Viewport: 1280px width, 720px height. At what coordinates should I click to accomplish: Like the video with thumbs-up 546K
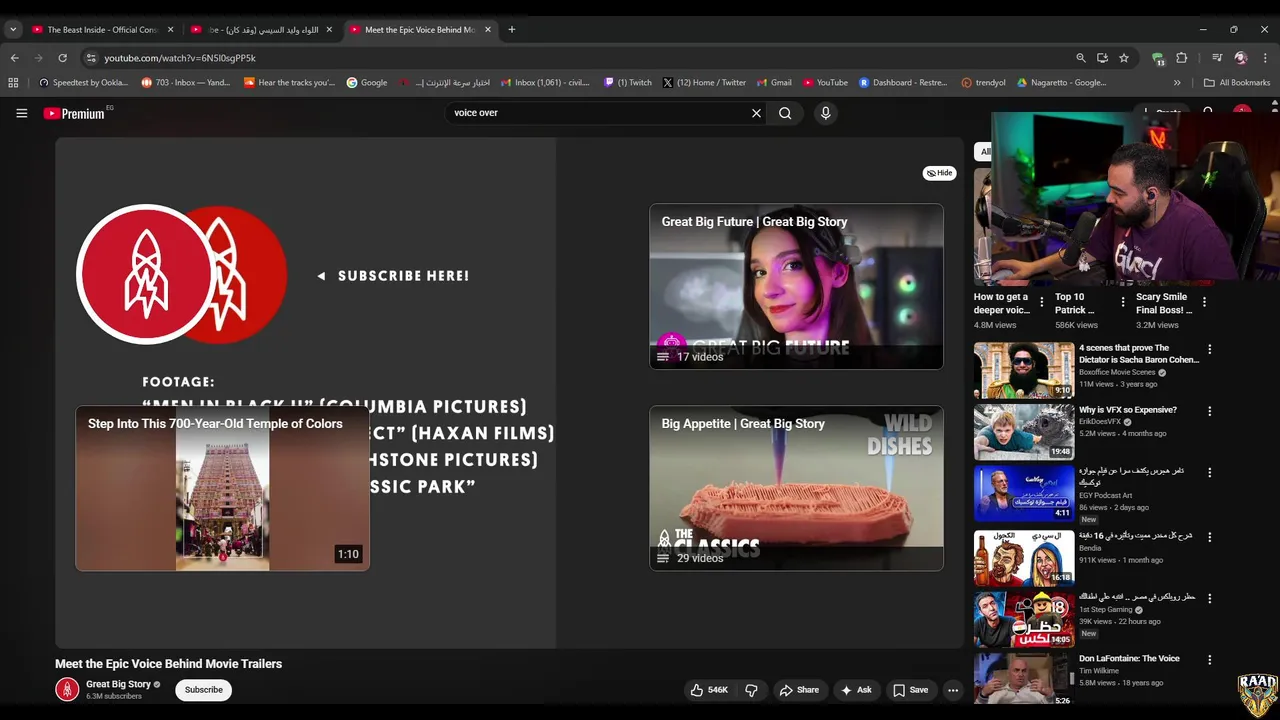point(709,690)
